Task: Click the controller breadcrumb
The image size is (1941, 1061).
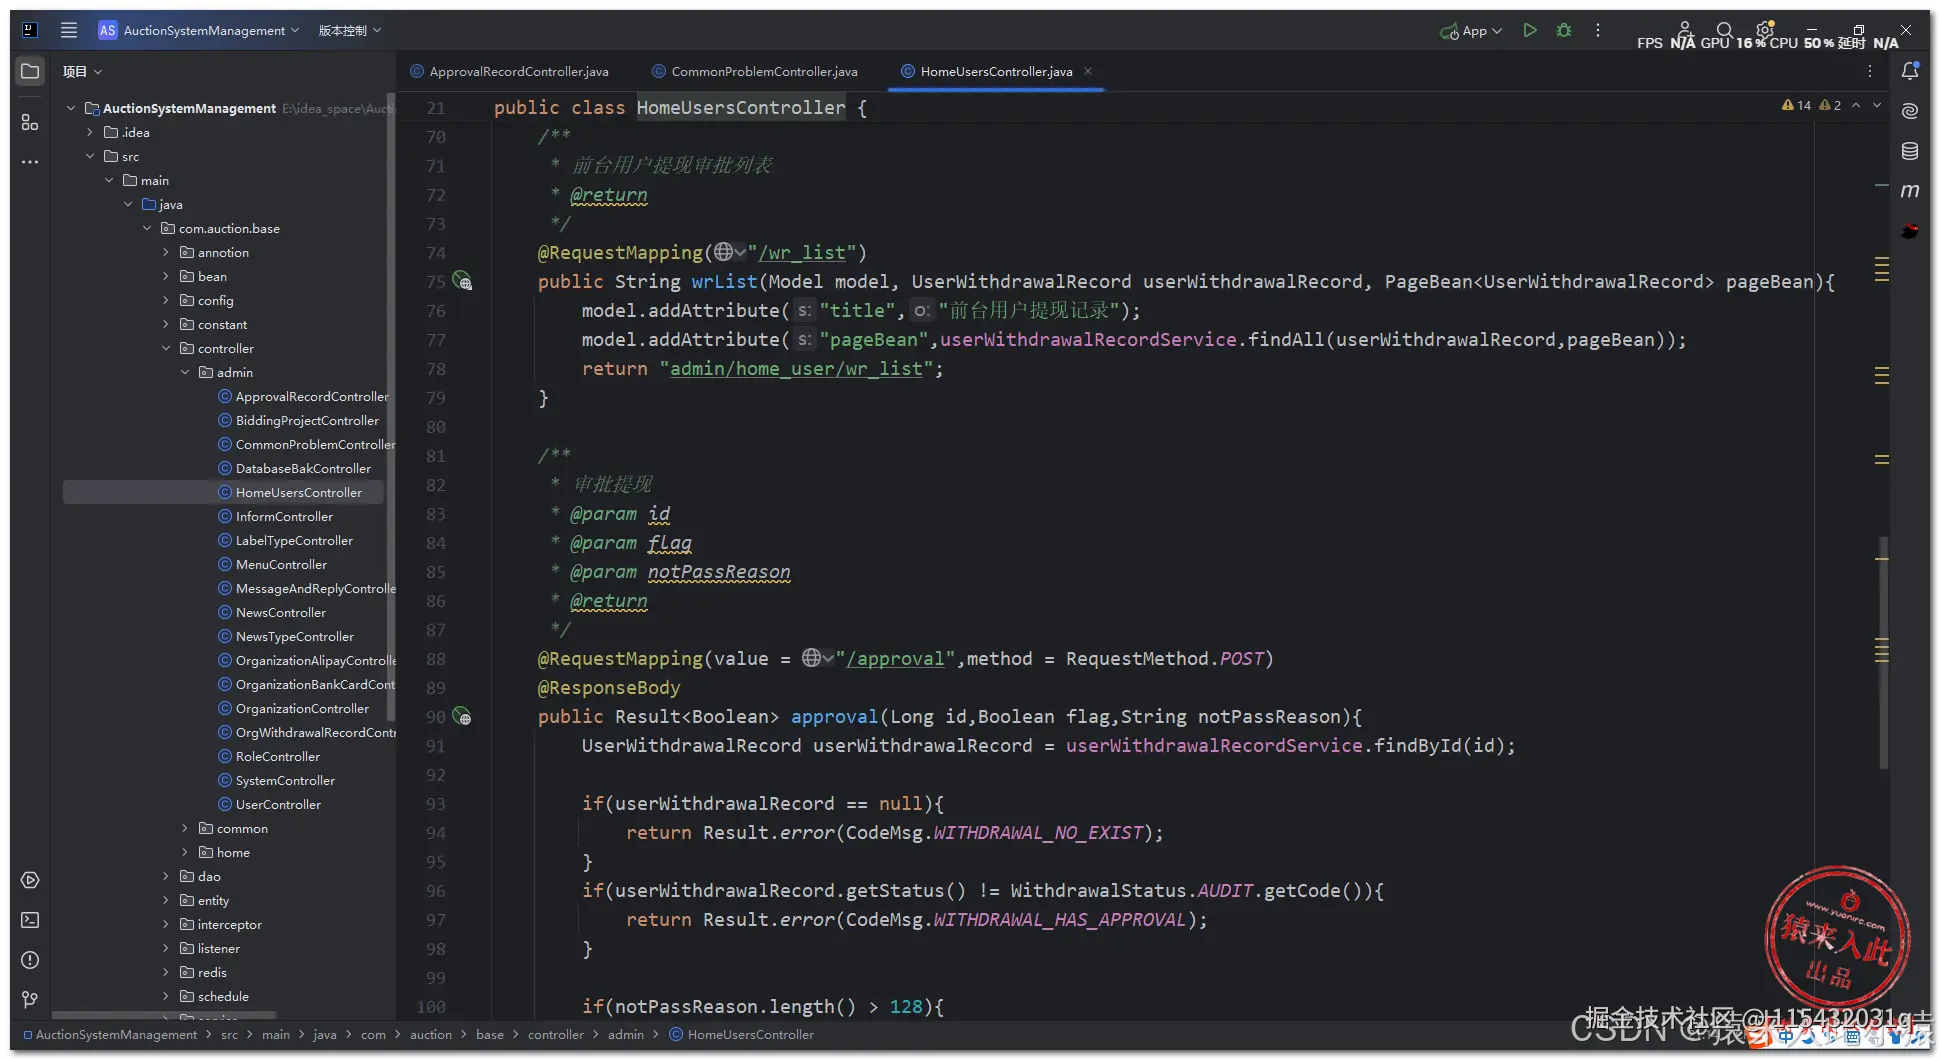Action: pos(555,1034)
